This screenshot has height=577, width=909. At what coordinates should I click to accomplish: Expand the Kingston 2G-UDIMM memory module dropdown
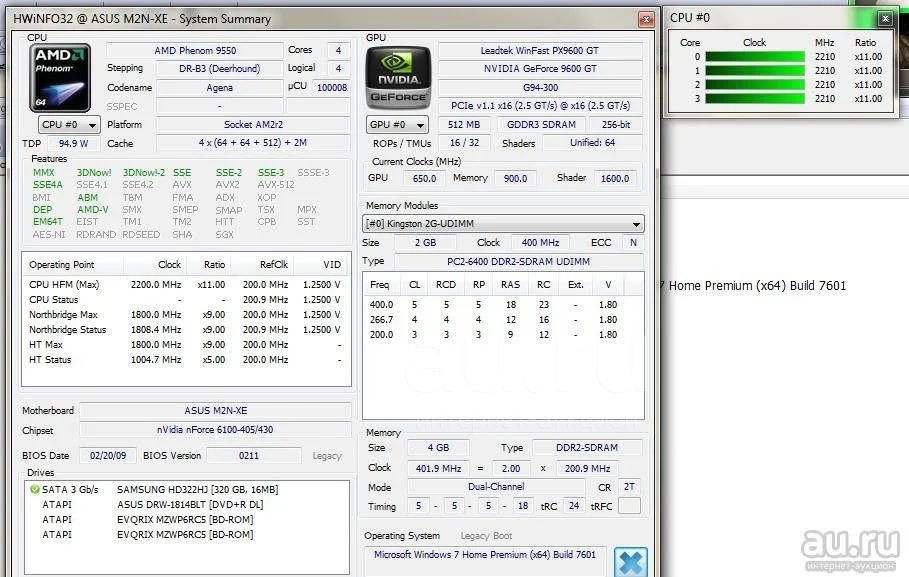click(x=503, y=224)
